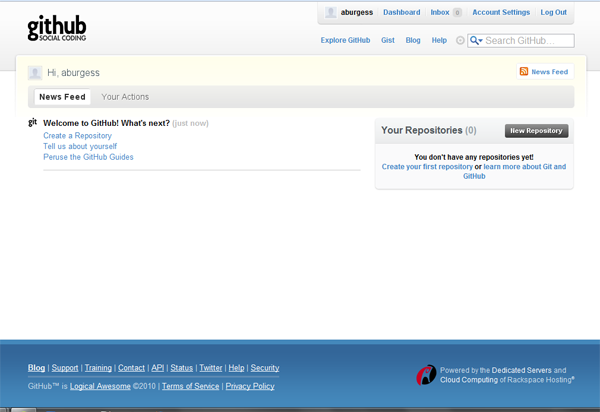This screenshot has width=600, height=412.
Task: Click the small git icon beside welcome message
Action: pos(33,122)
